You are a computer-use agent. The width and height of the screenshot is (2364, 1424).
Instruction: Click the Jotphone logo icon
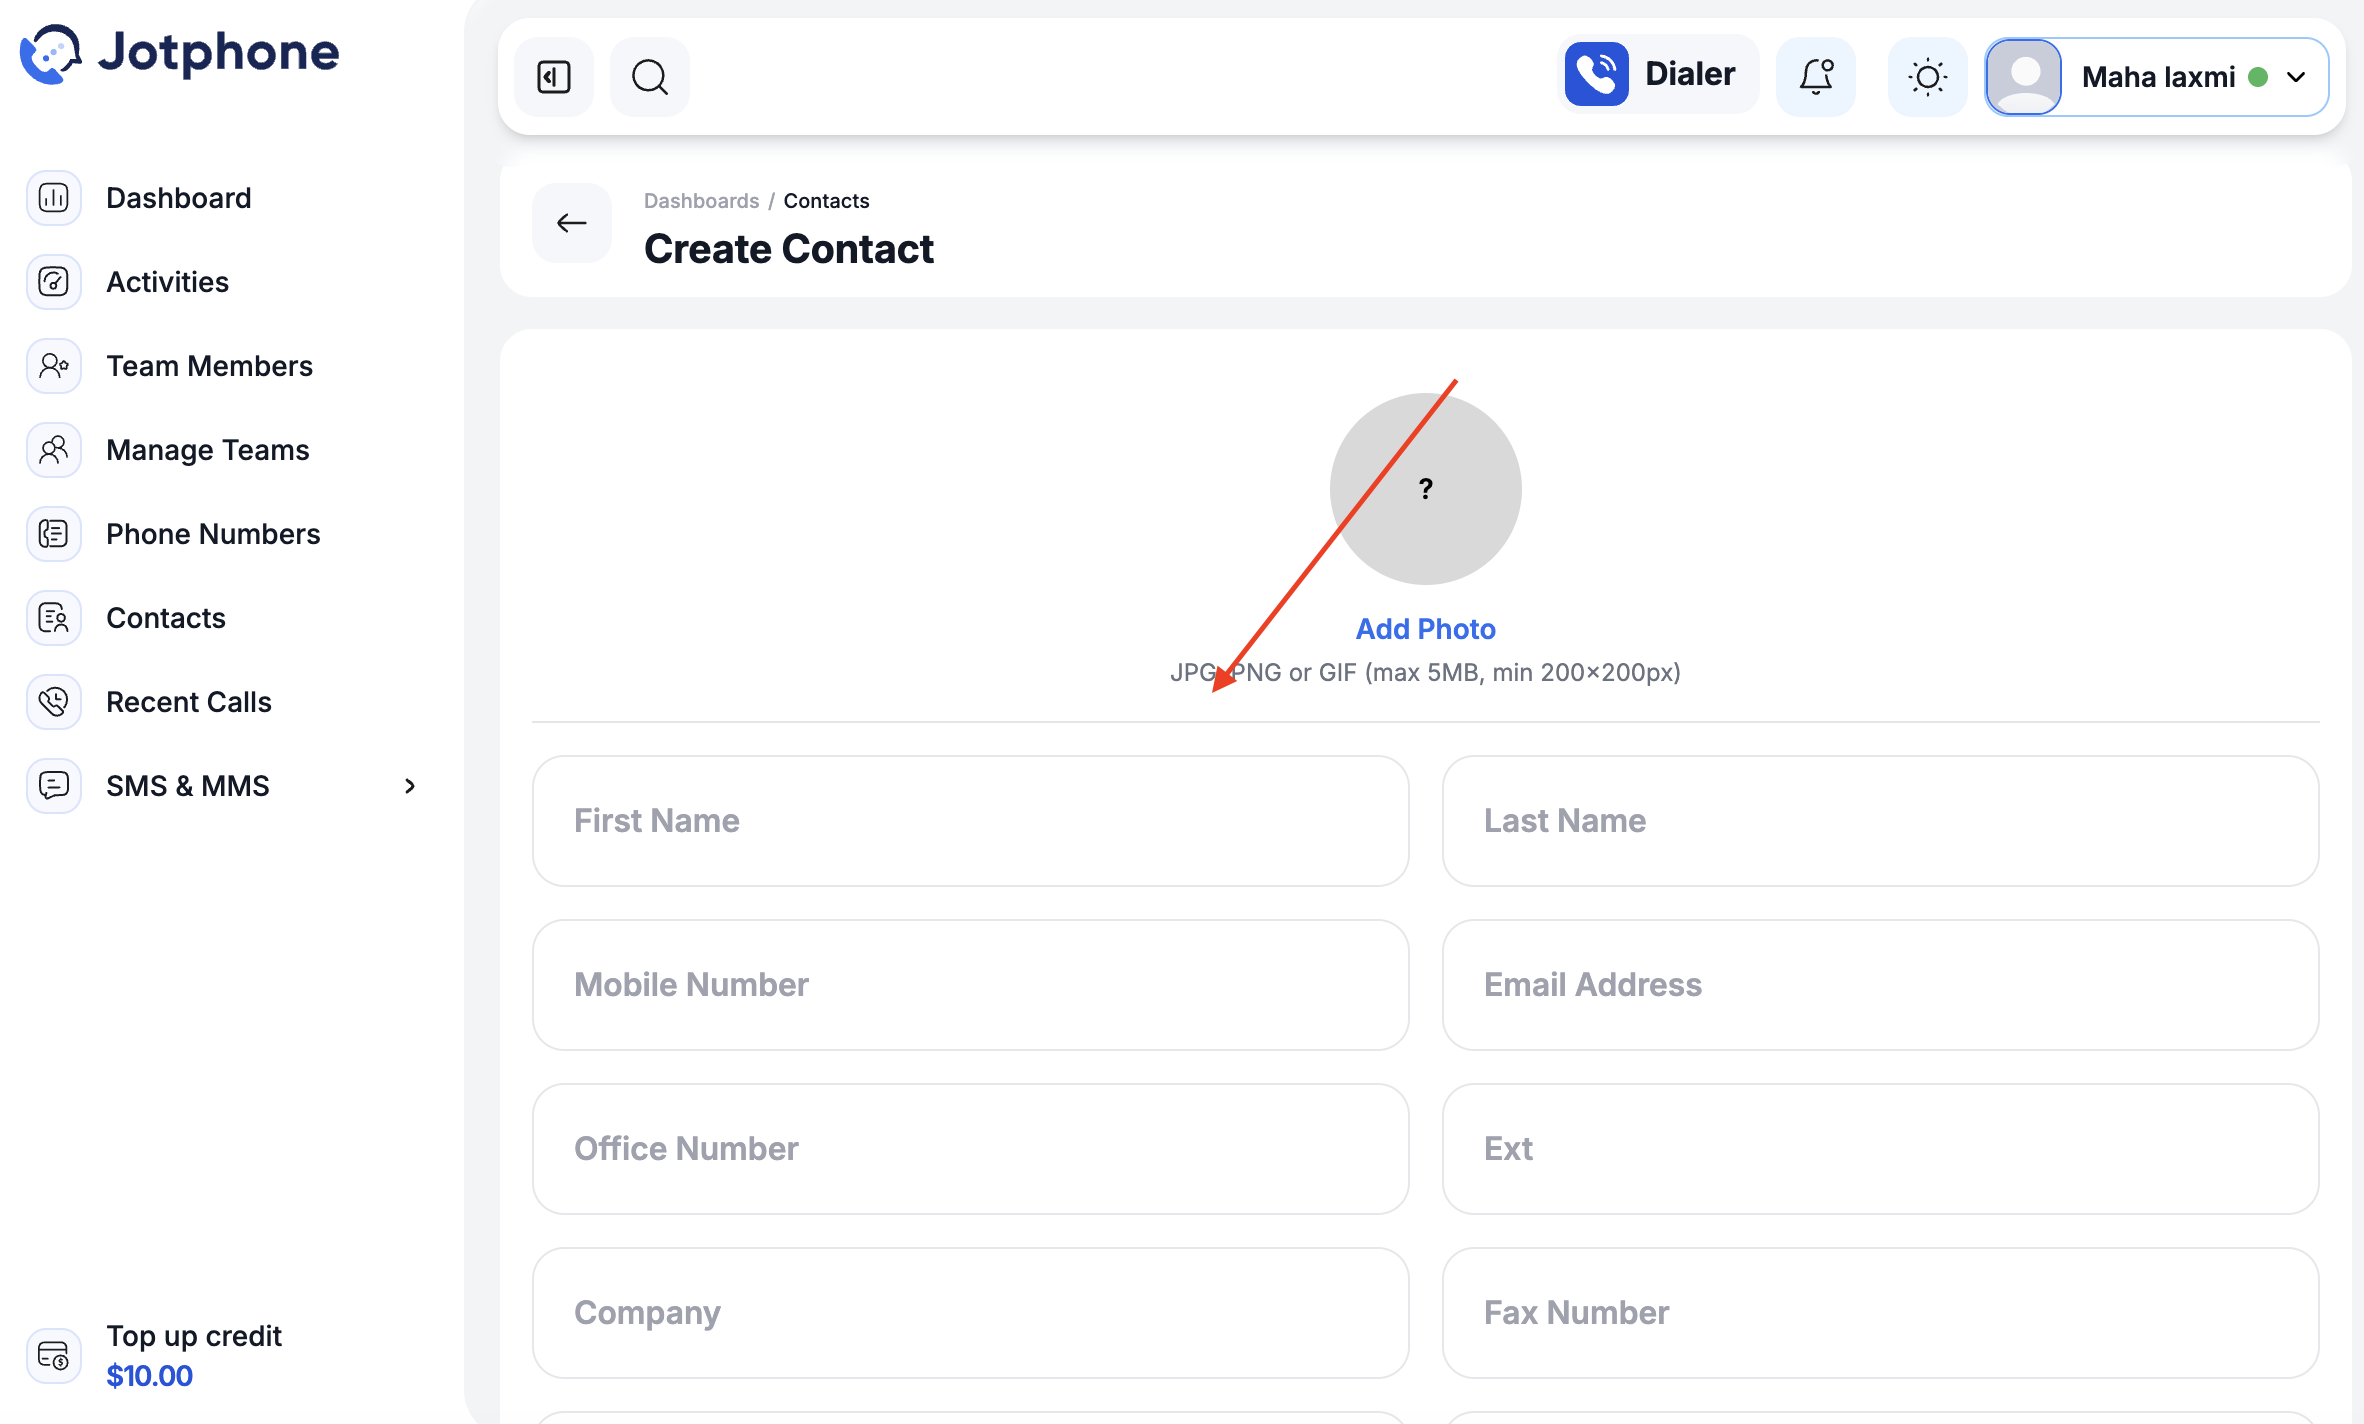50,53
